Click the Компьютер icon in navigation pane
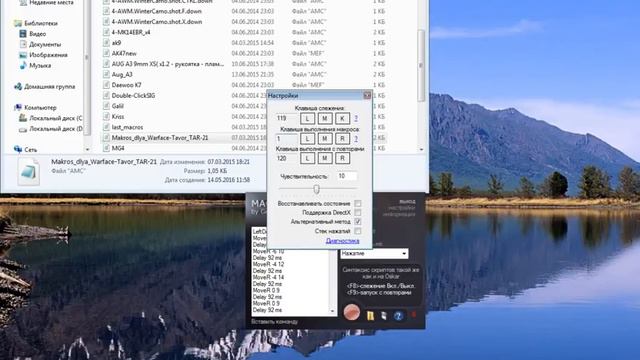The width and height of the screenshot is (640, 360). (x=18, y=108)
